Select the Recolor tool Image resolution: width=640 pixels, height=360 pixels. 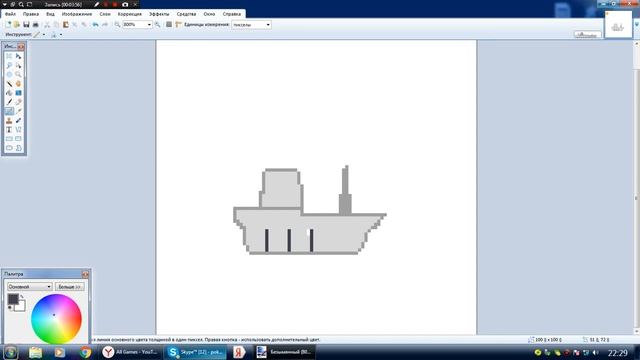click(x=18, y=120)
